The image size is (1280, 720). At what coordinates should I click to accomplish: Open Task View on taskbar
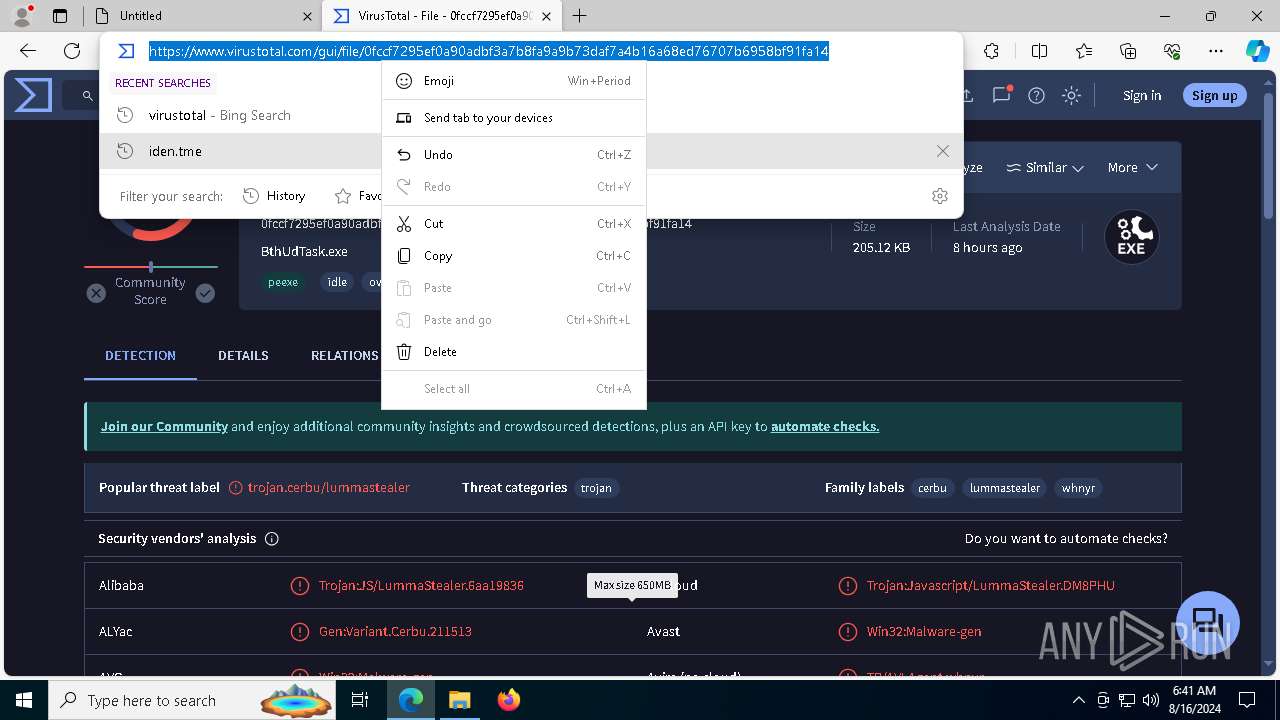tap(360, 700)
